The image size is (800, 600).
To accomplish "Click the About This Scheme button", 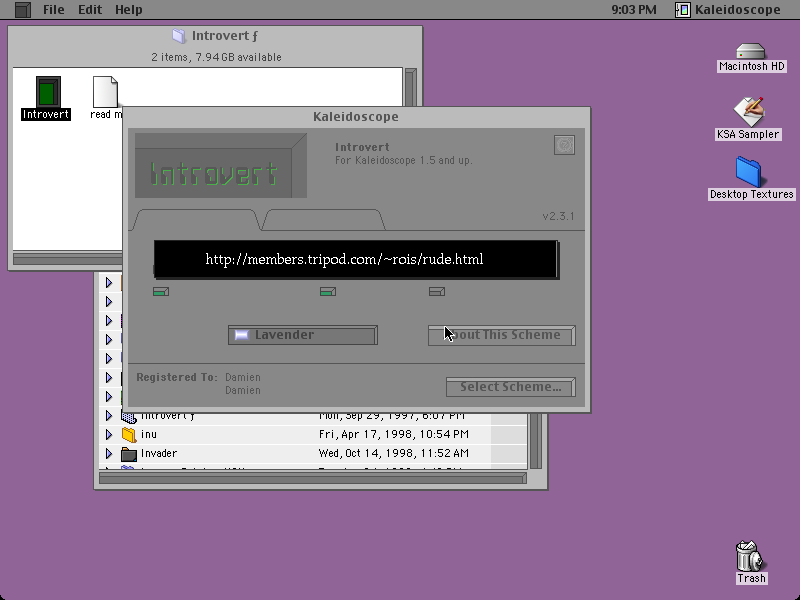I will tap(502, 335).
